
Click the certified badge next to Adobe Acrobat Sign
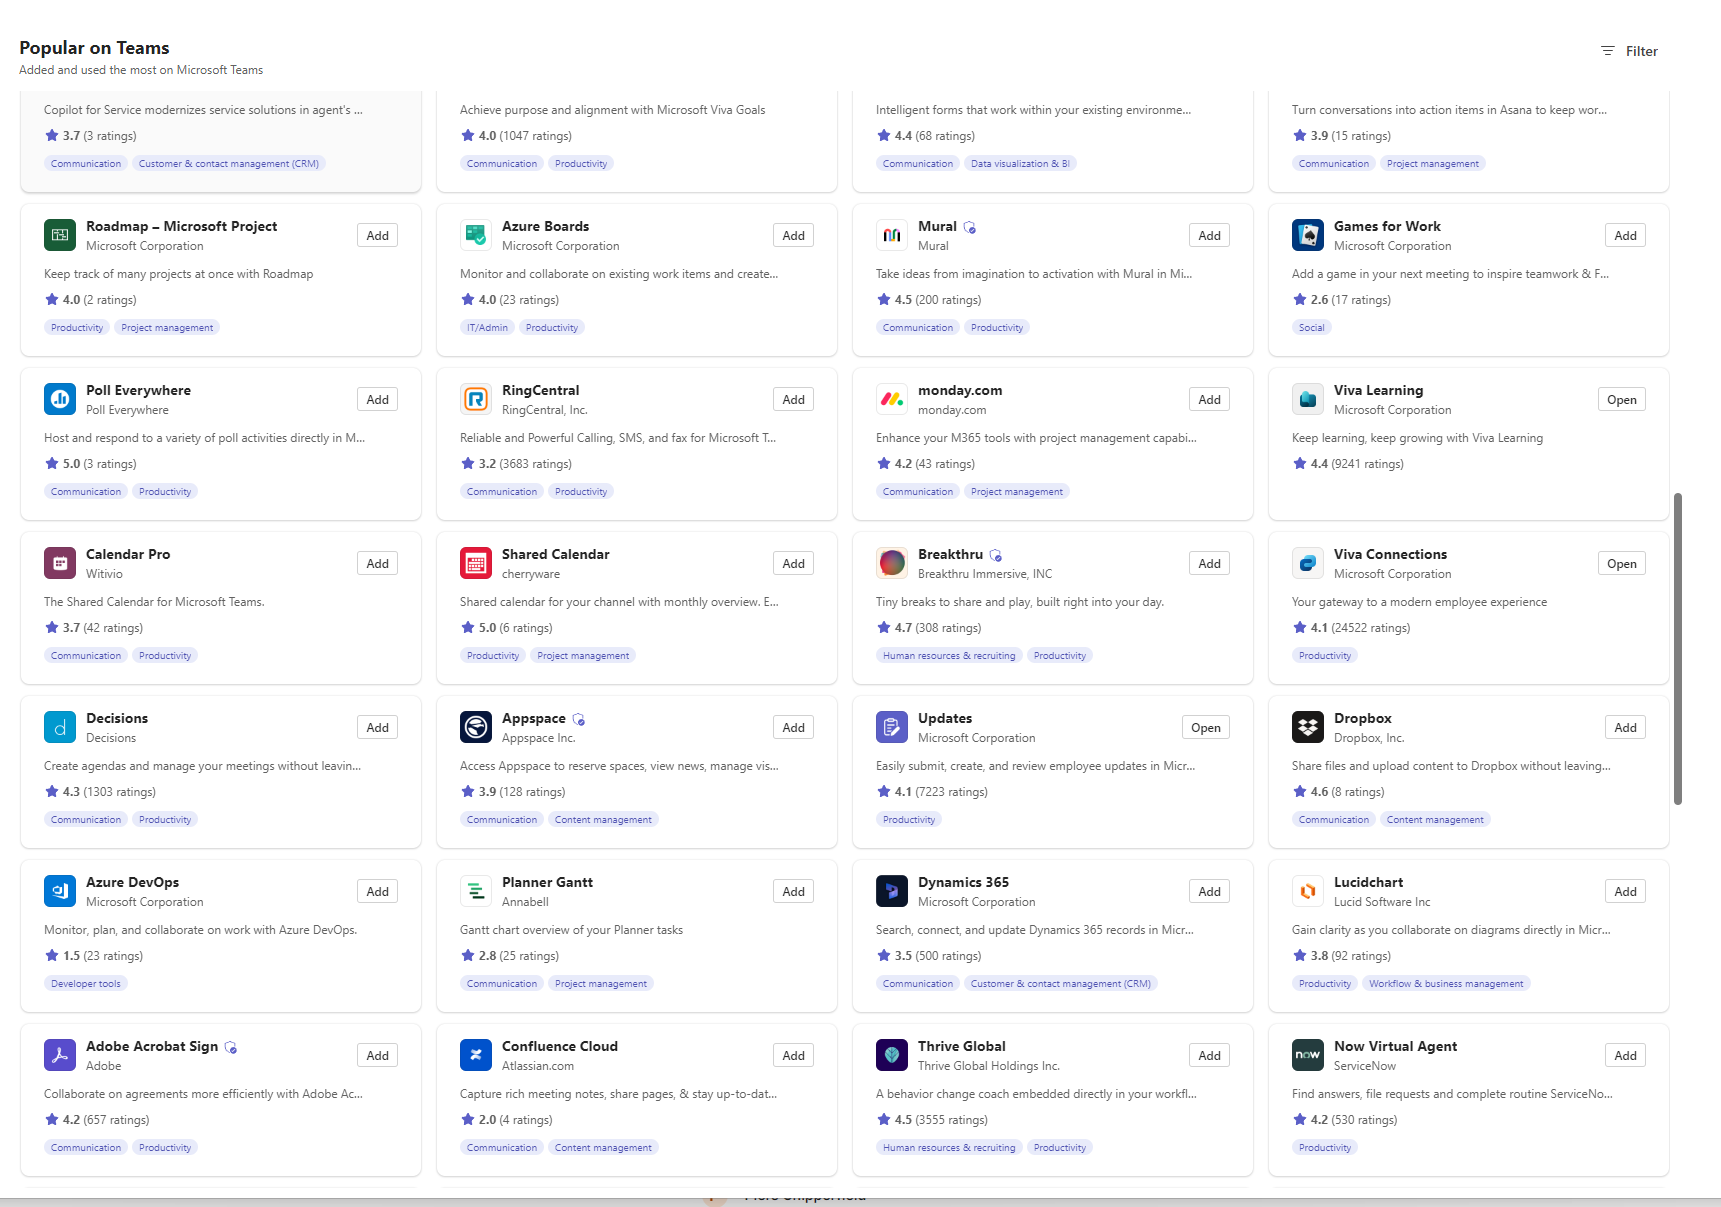click(230, 1048)
